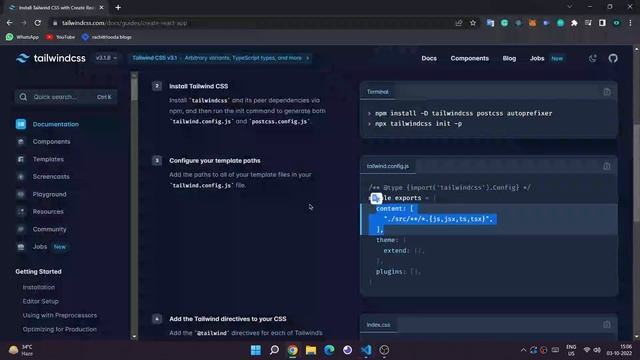The width and height of the screenshot is (640, 360).
Task: Open the Components nav item
Action: click(469, 58)
